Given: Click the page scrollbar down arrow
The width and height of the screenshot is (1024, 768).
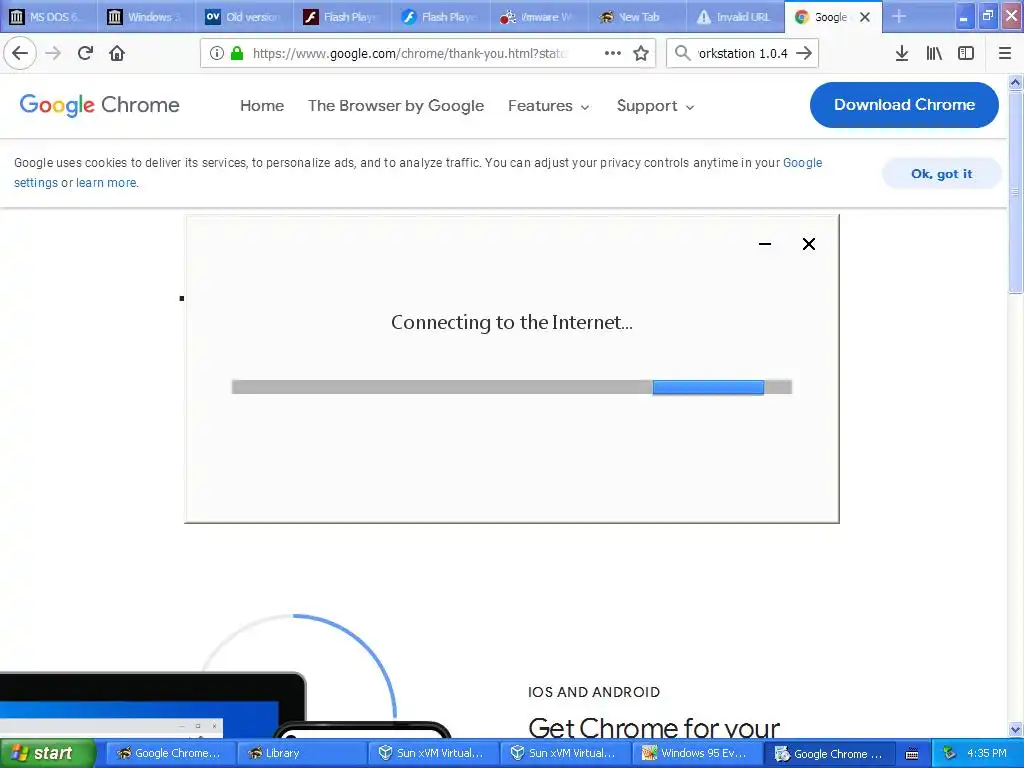Looking at the screenshot, I should [1015, 729].
